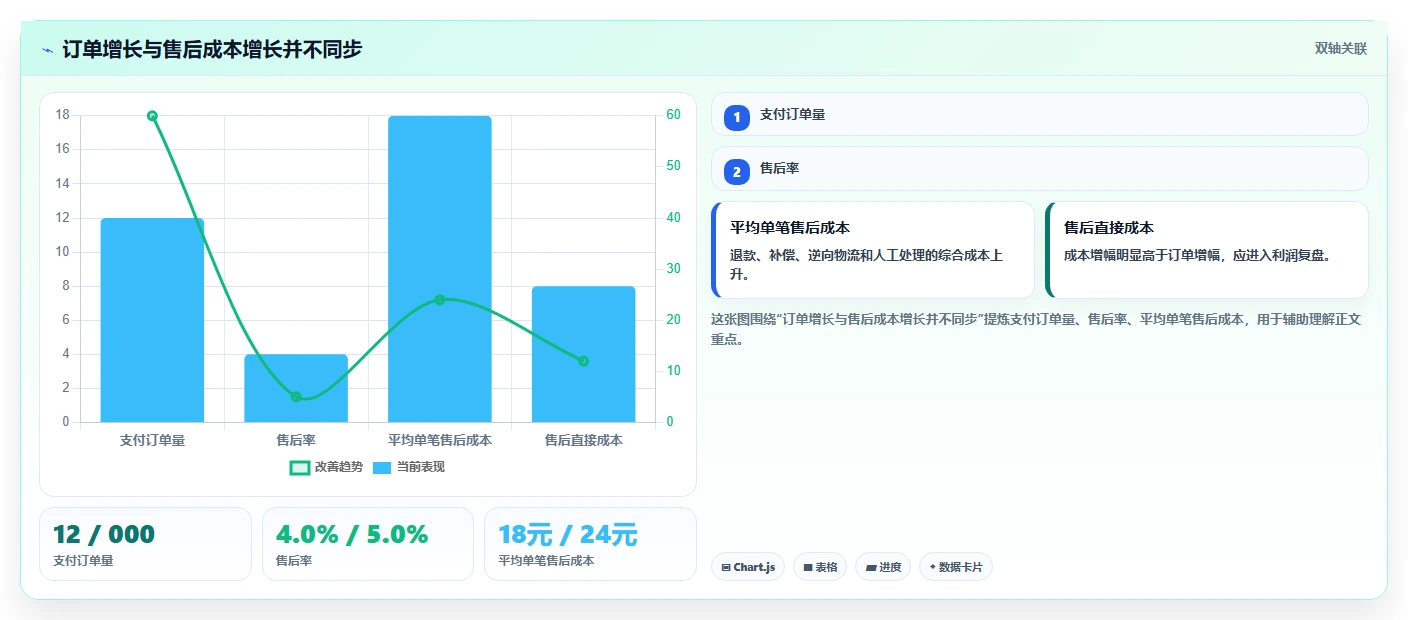Click the blue 当前表现 legend swatch
1408x620 pixels.
382,467
